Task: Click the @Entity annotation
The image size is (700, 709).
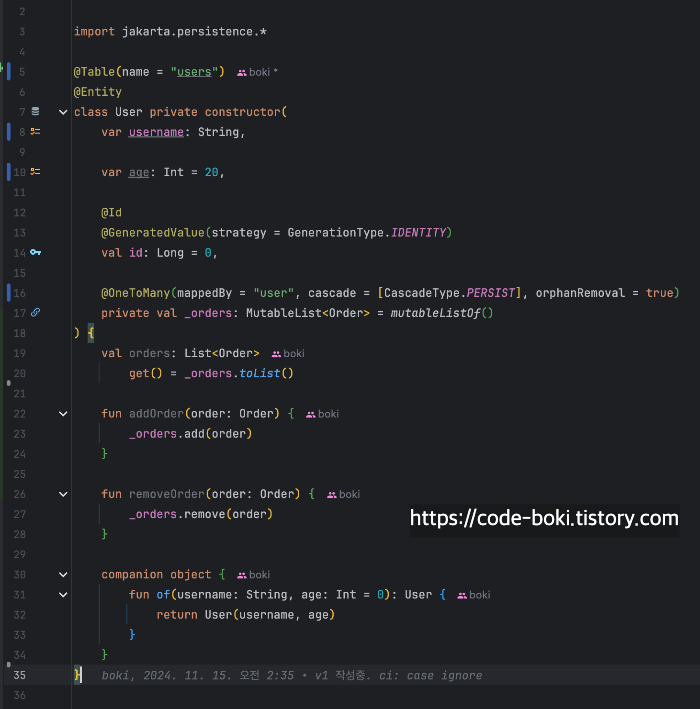Action: click(x=98, y=92)
